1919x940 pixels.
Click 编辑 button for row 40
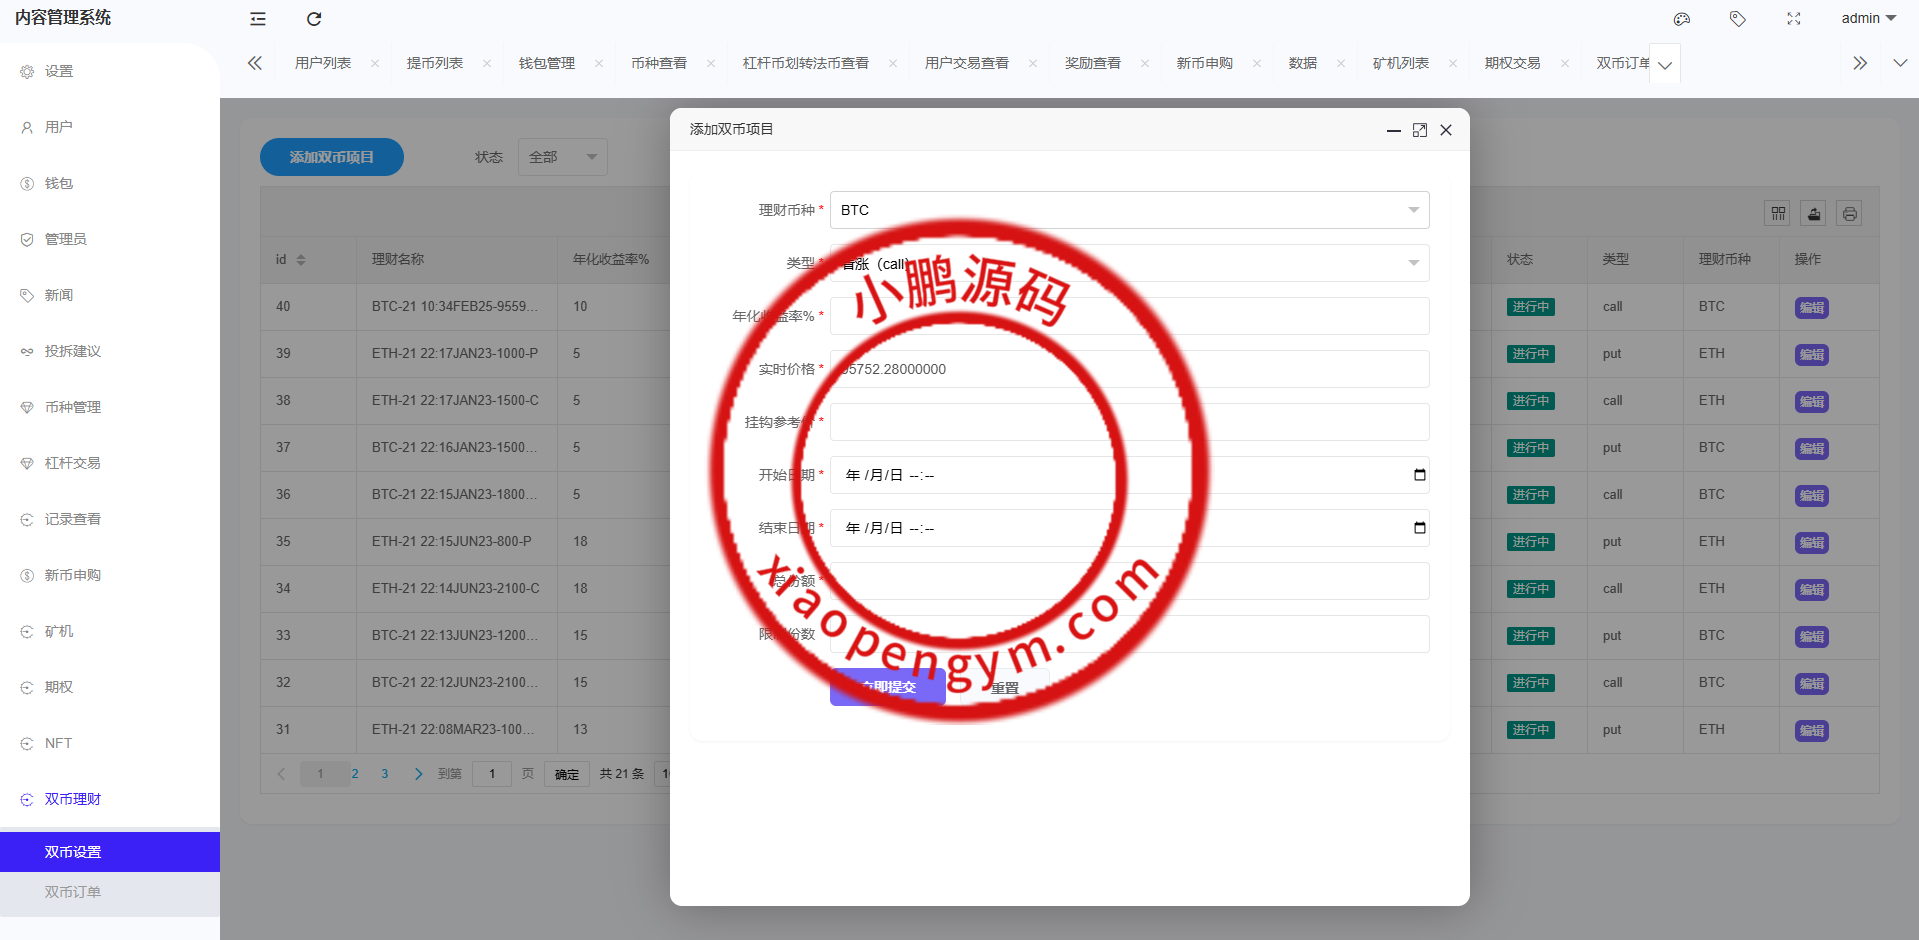pyautogui.click(x=1811, y=308)
